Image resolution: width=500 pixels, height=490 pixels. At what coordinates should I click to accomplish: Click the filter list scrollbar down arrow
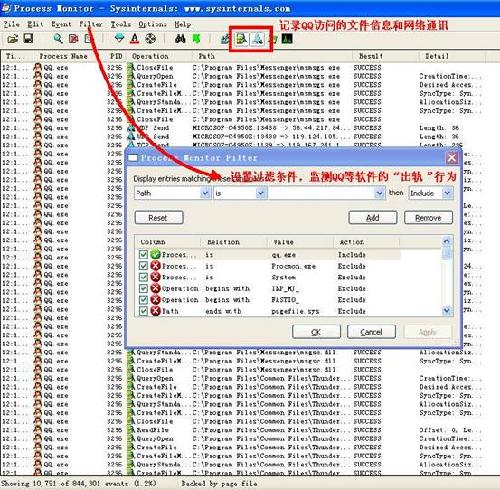tap(447, 311)
